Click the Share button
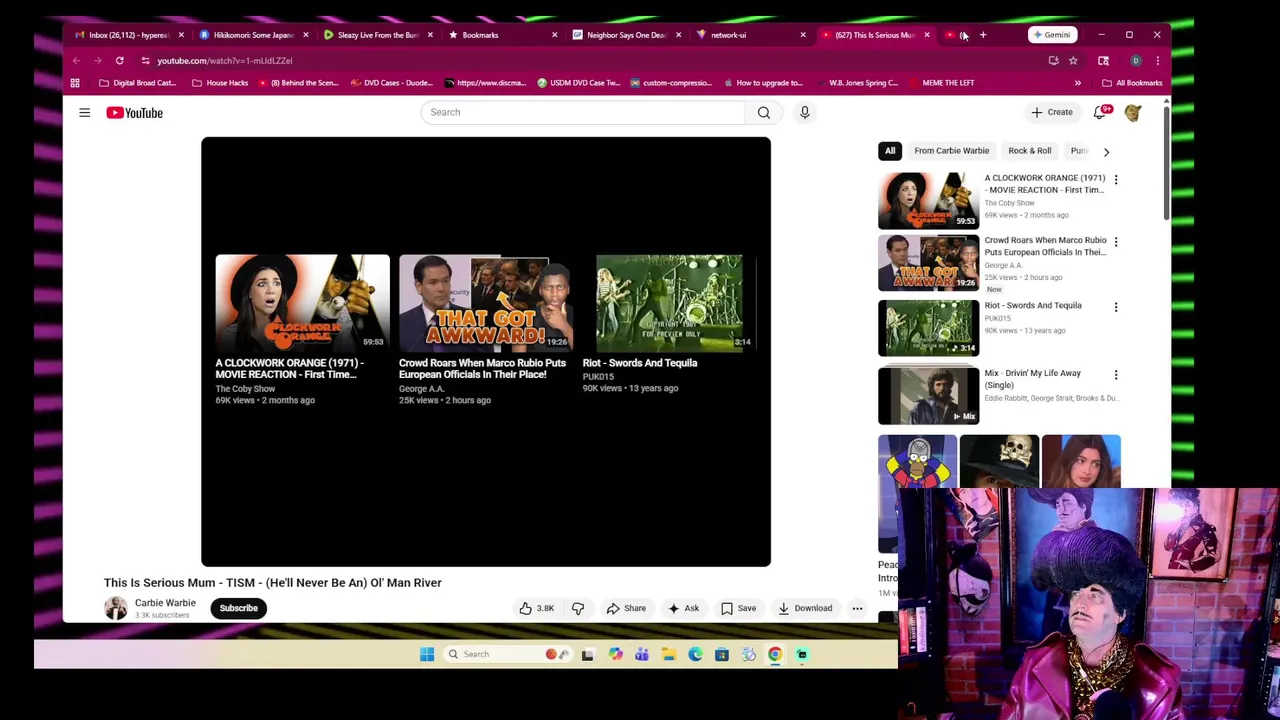1280x720 pixels. point(627,608)
